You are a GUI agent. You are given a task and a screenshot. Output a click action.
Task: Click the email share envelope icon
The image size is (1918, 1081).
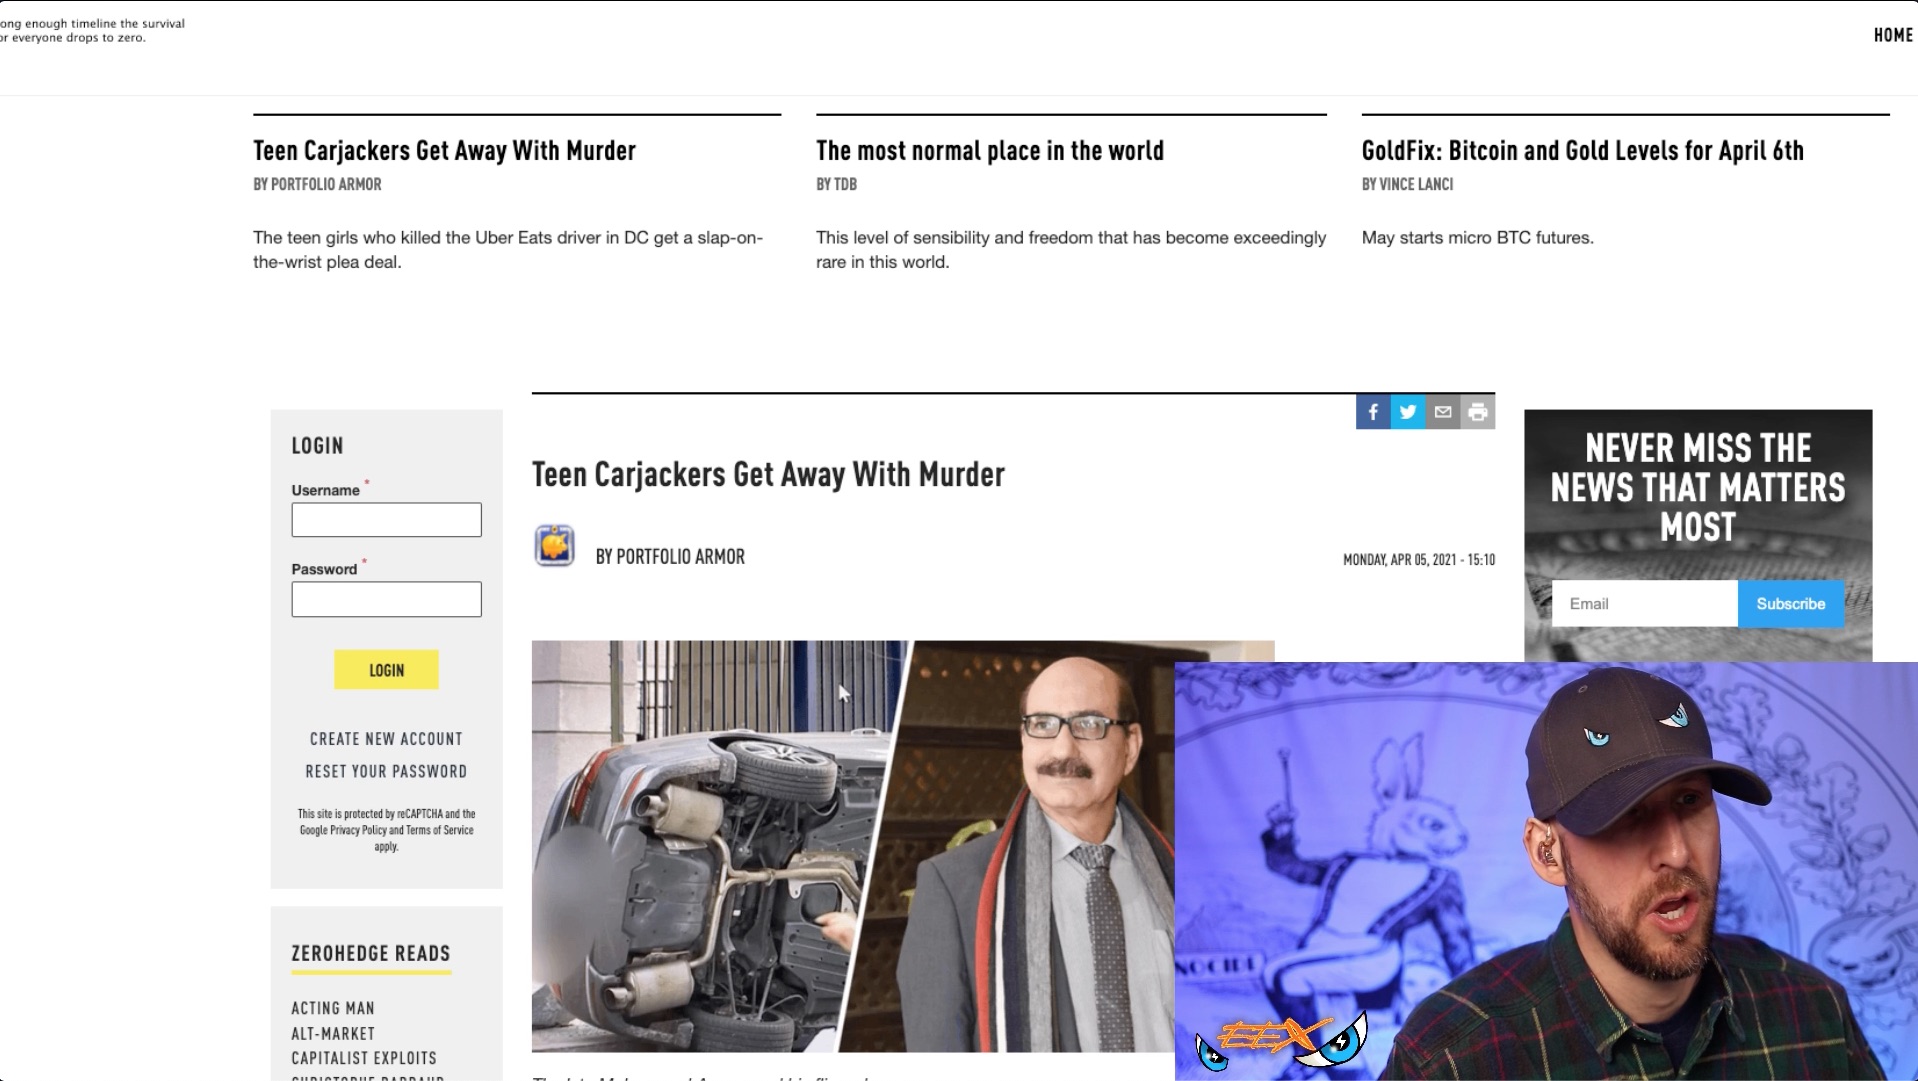tap(1443, 412)
